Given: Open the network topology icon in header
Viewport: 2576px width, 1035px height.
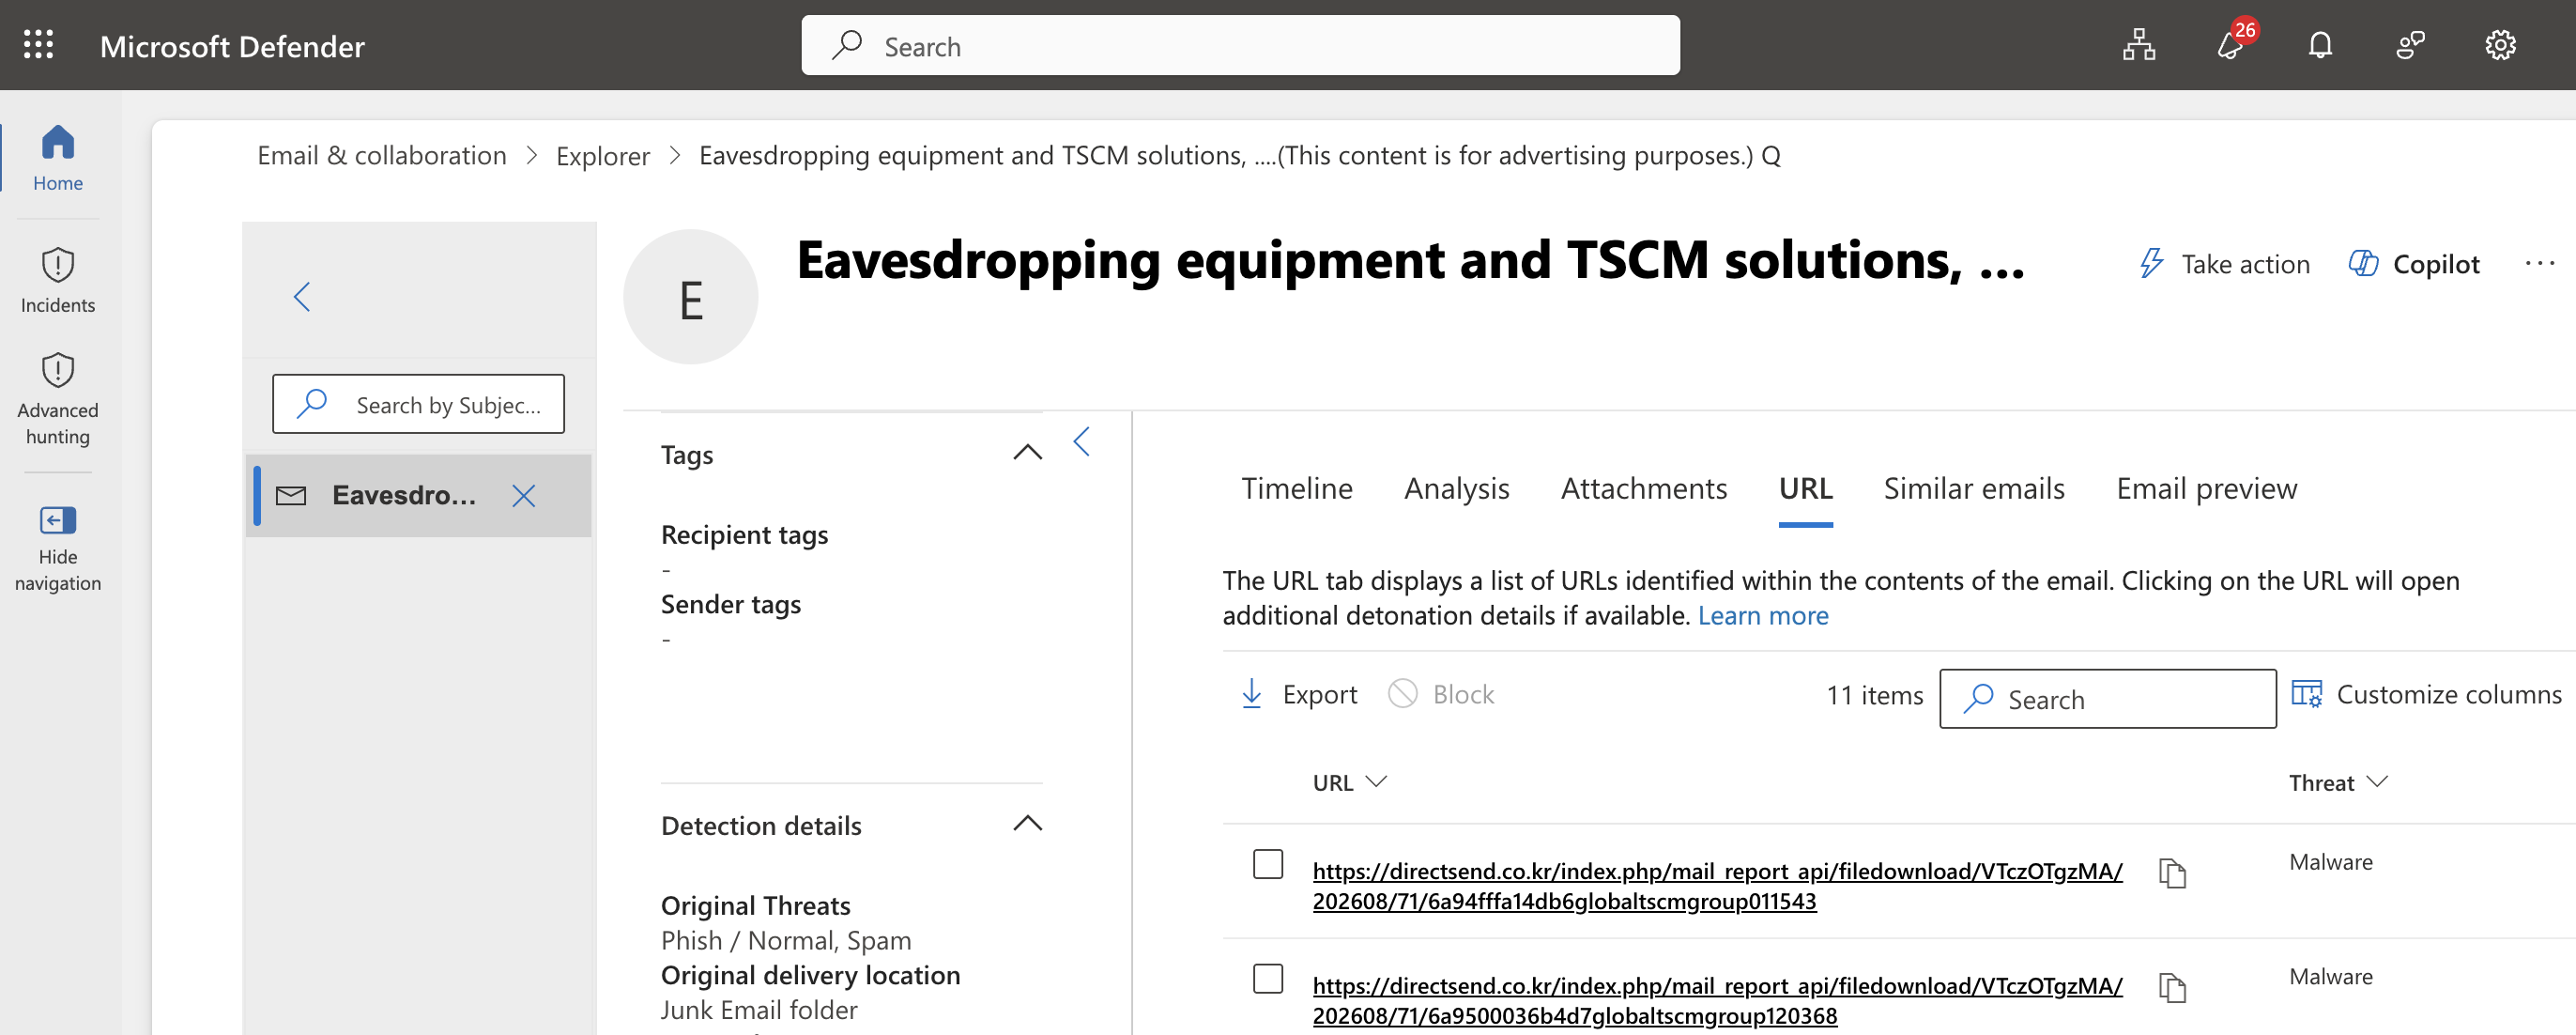Looking at the screenshot, I should pos(2139,45).
